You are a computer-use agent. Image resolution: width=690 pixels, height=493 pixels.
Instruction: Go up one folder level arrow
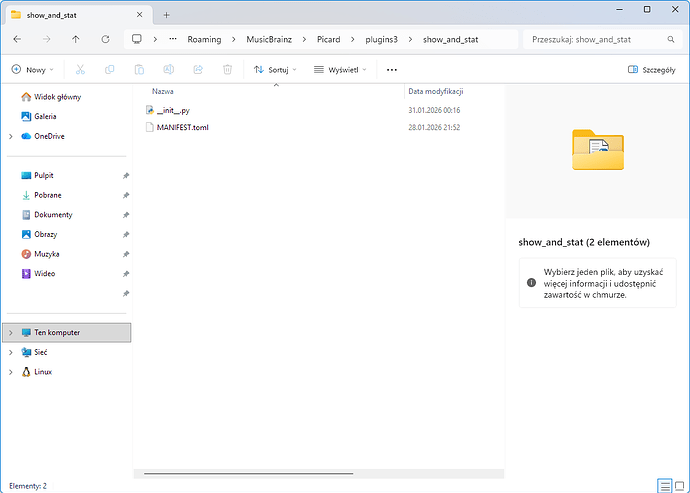[76, 39]
